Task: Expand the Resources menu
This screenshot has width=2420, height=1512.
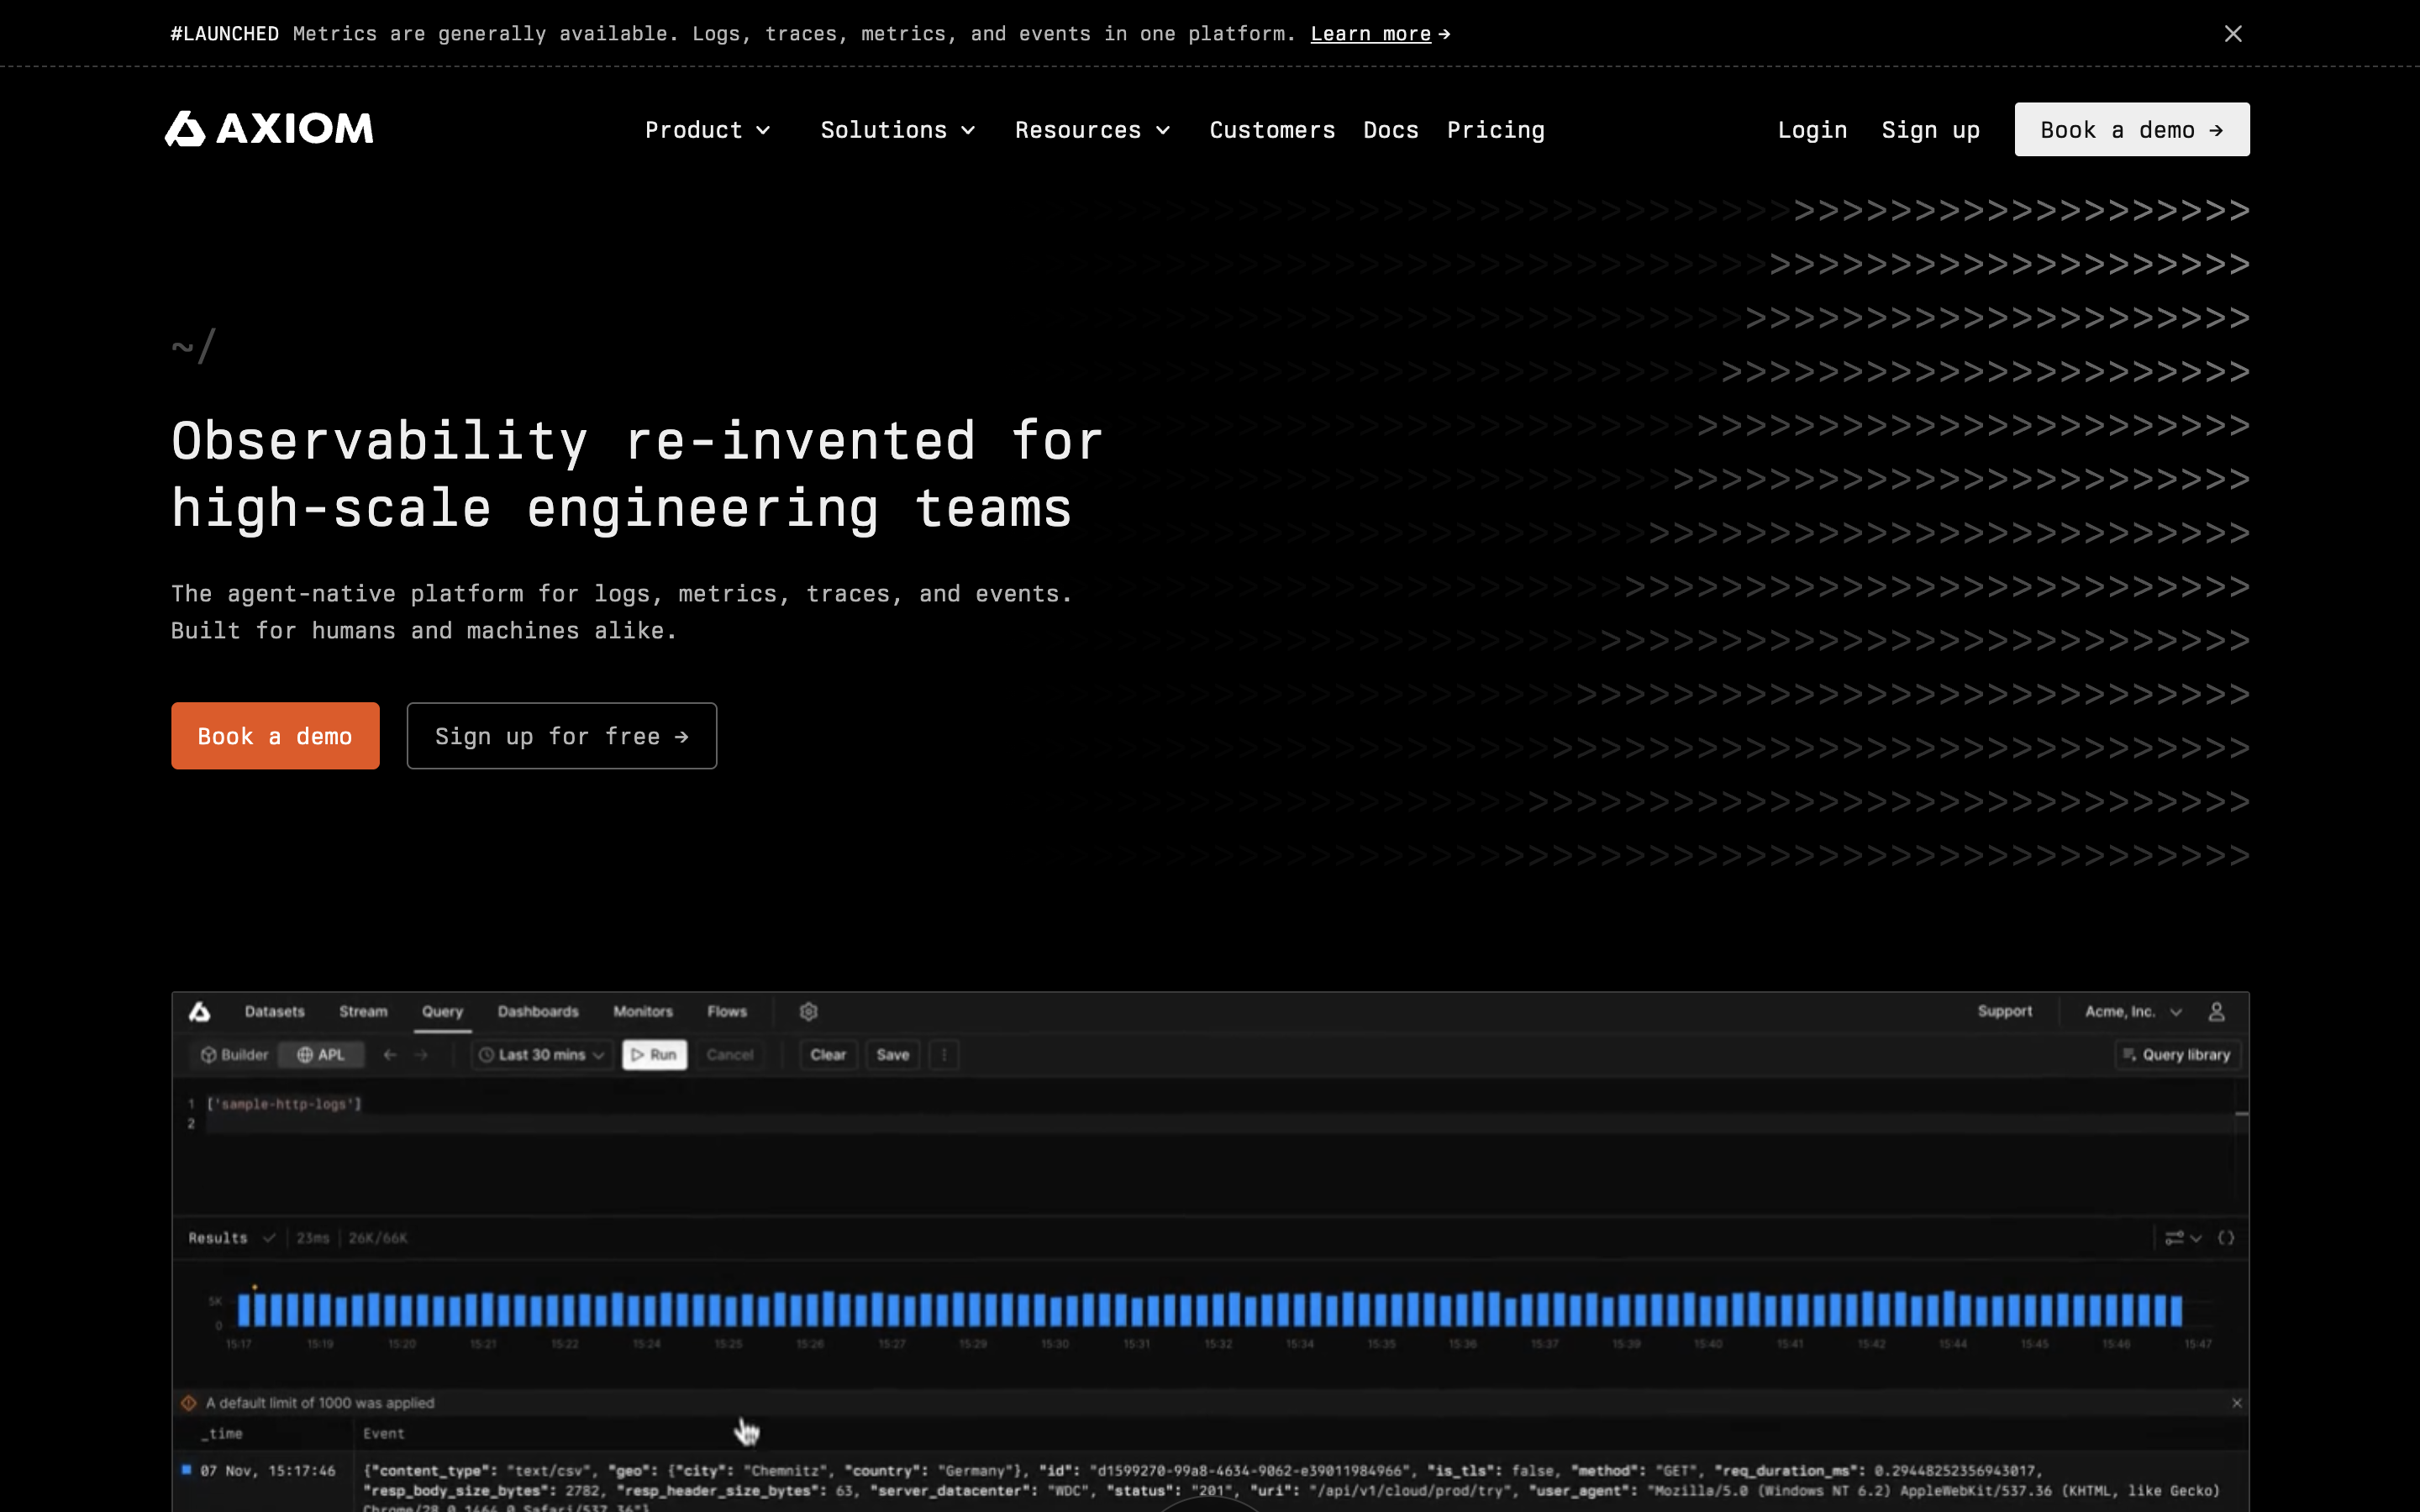Action: click(1092, 130)
